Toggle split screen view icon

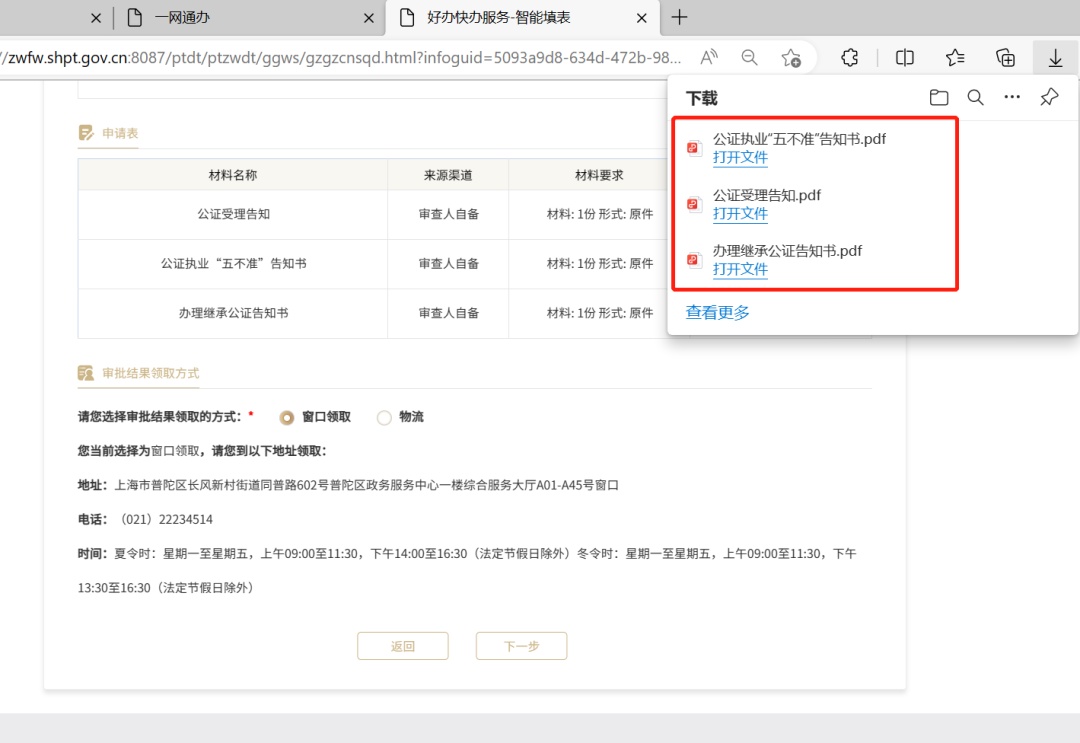tap(905, 58)
